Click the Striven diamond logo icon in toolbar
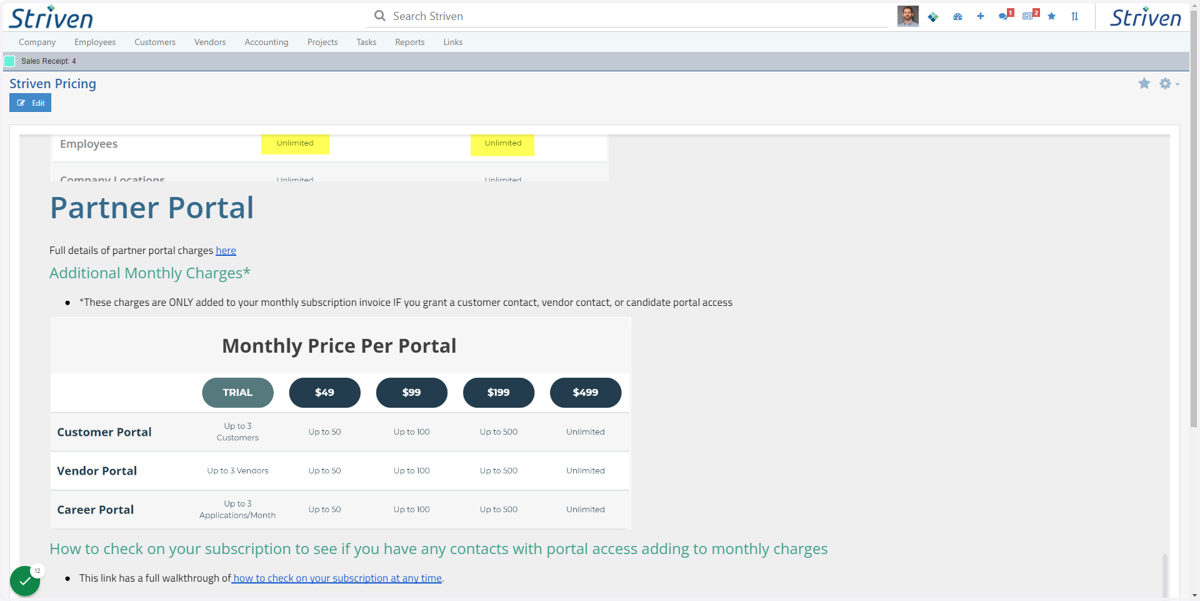This screenshot has height=601, width=1200. 933,16
